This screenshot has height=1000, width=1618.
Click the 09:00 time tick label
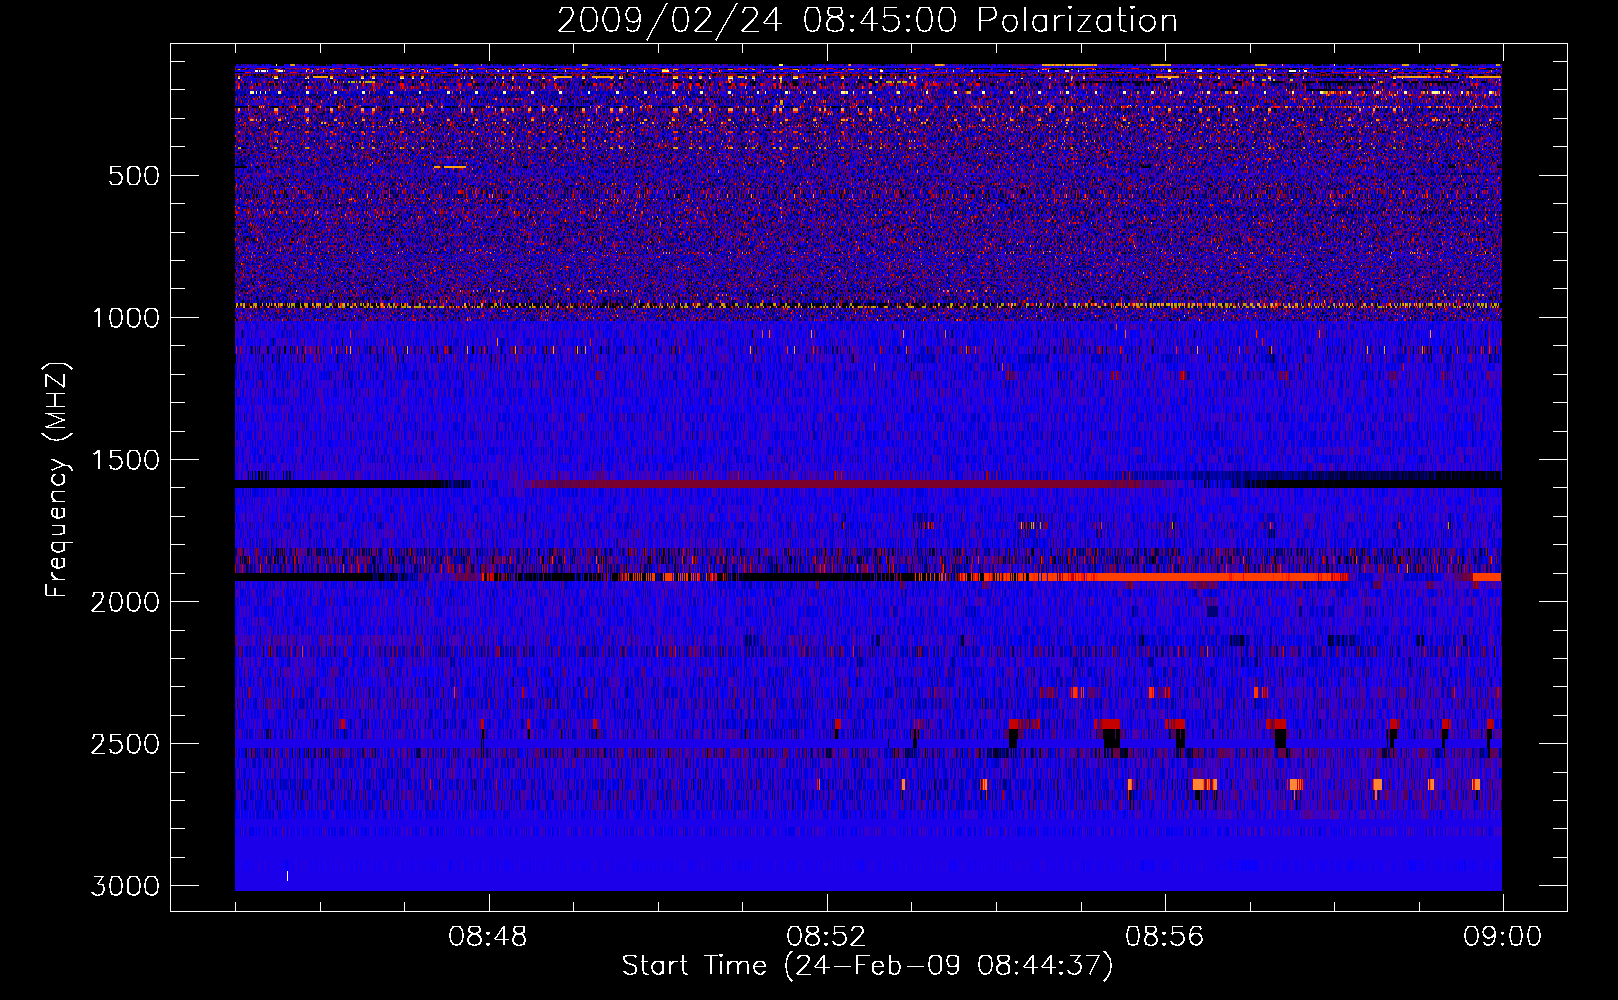[x=1502, y=937]
